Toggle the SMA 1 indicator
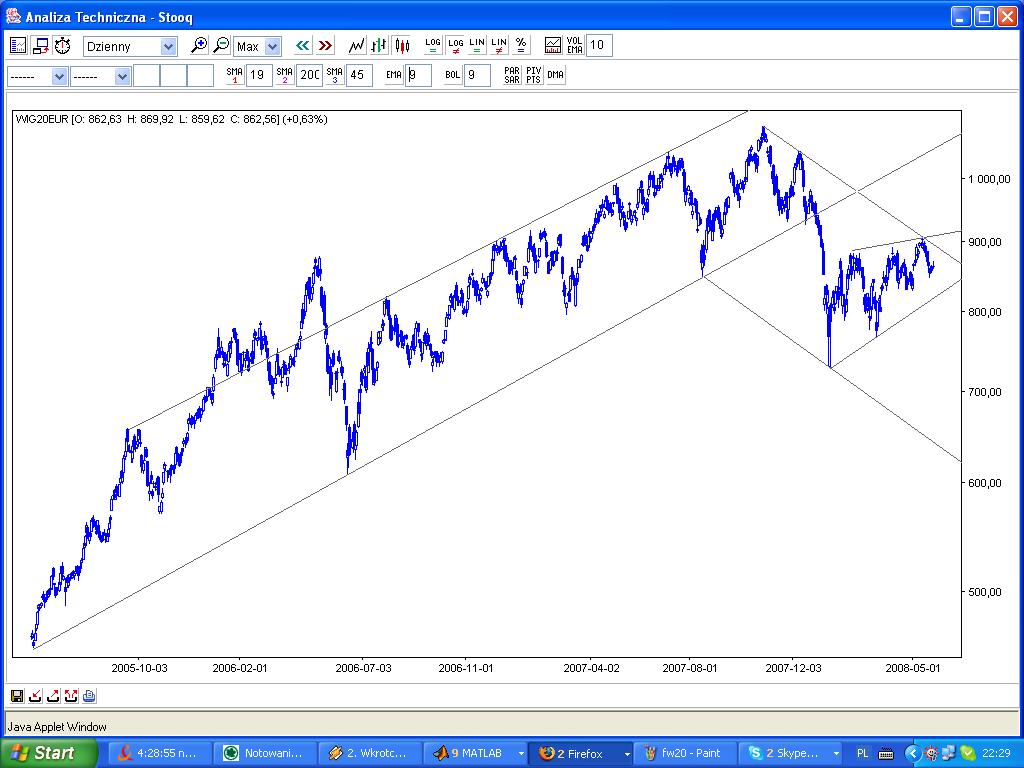 pyautogui.click(x=234, y=76)
